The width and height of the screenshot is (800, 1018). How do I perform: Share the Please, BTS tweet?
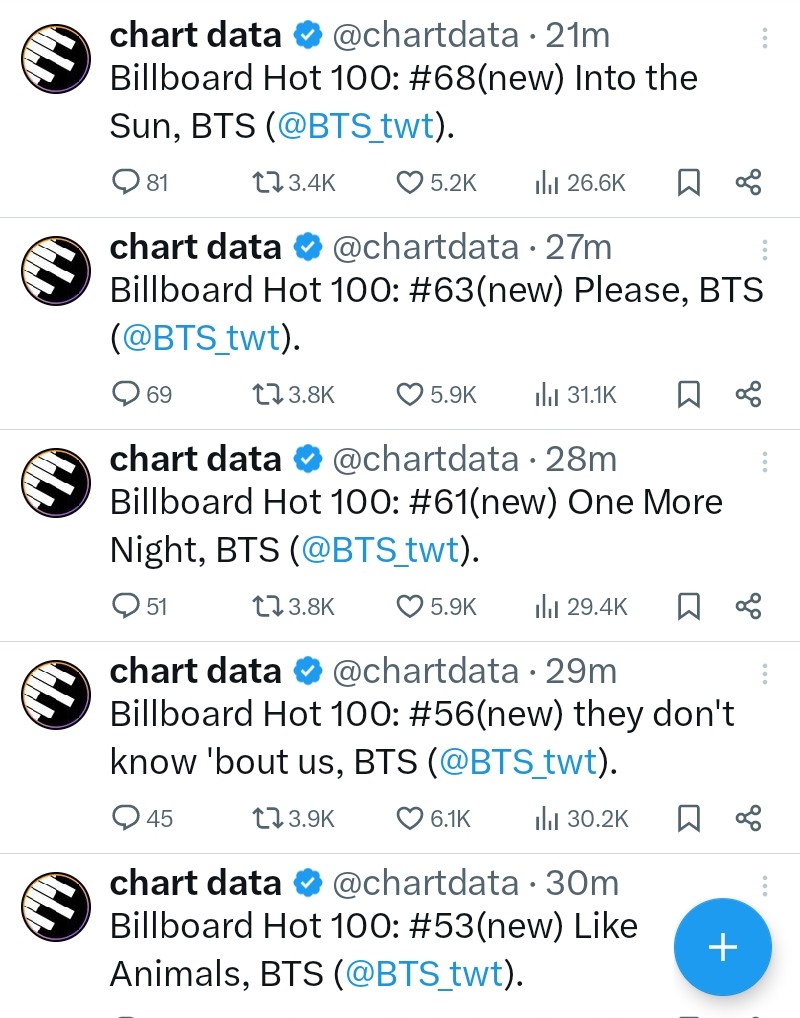click(748, 395)
